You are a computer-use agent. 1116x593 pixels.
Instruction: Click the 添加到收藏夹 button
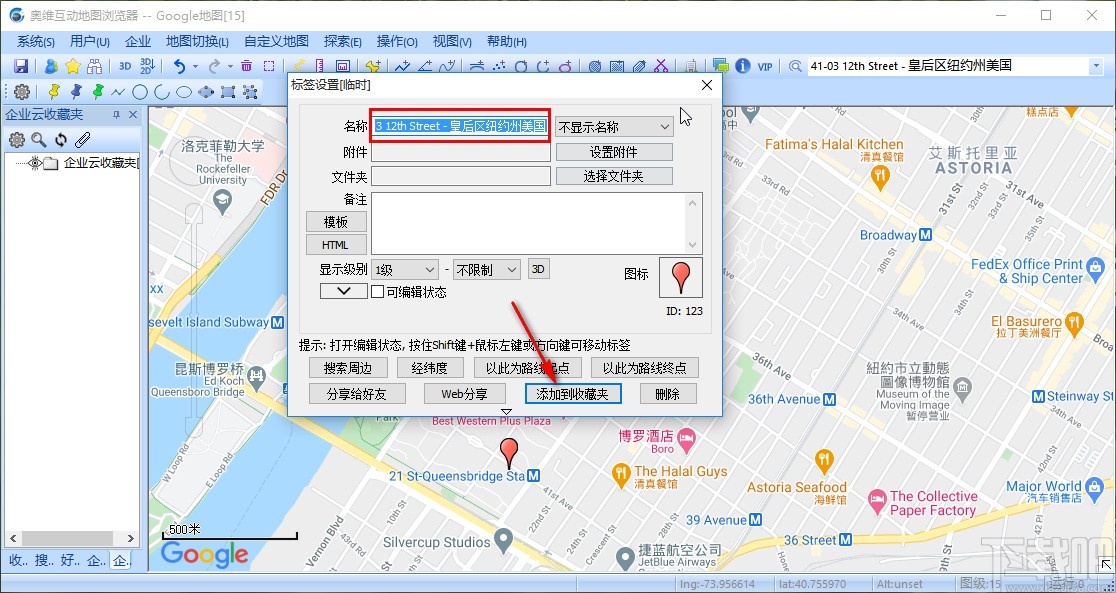(x=572, y=393)
